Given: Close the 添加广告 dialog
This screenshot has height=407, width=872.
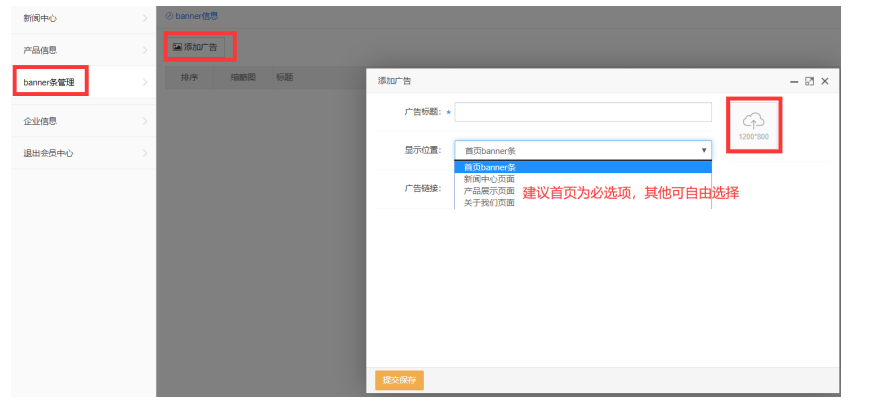Looking at the screenshot, I should (x=825, y=81).
